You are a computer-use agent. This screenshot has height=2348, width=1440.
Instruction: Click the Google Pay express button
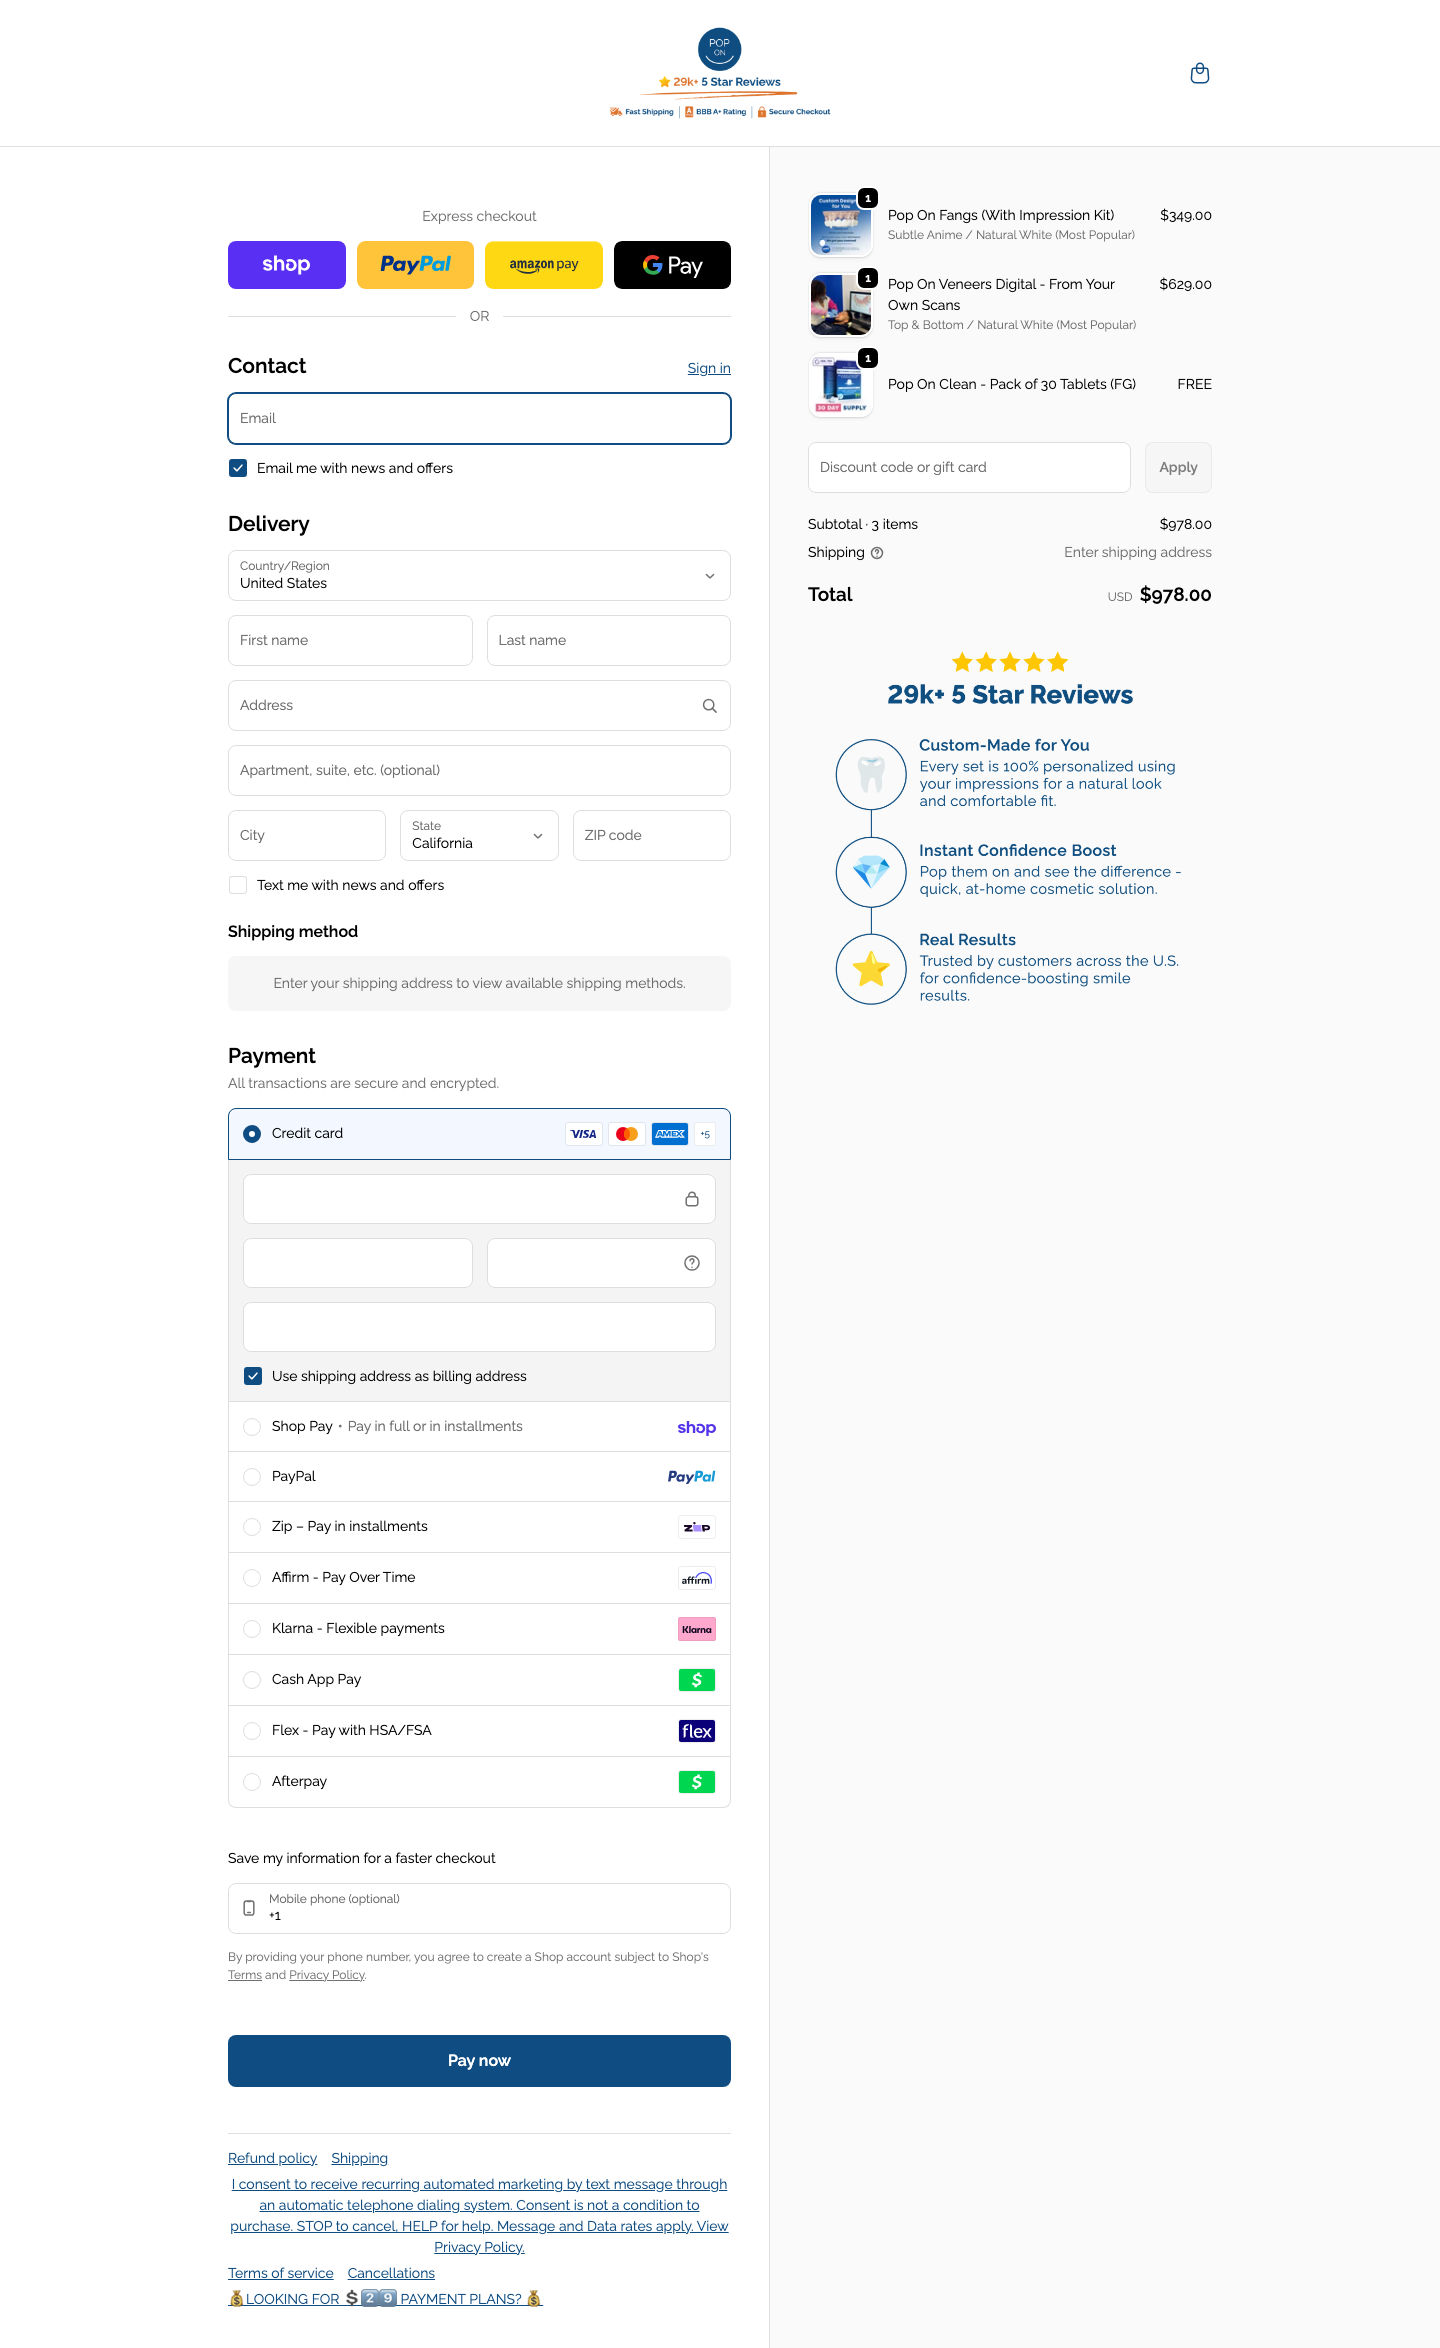[x=672, y=265]
